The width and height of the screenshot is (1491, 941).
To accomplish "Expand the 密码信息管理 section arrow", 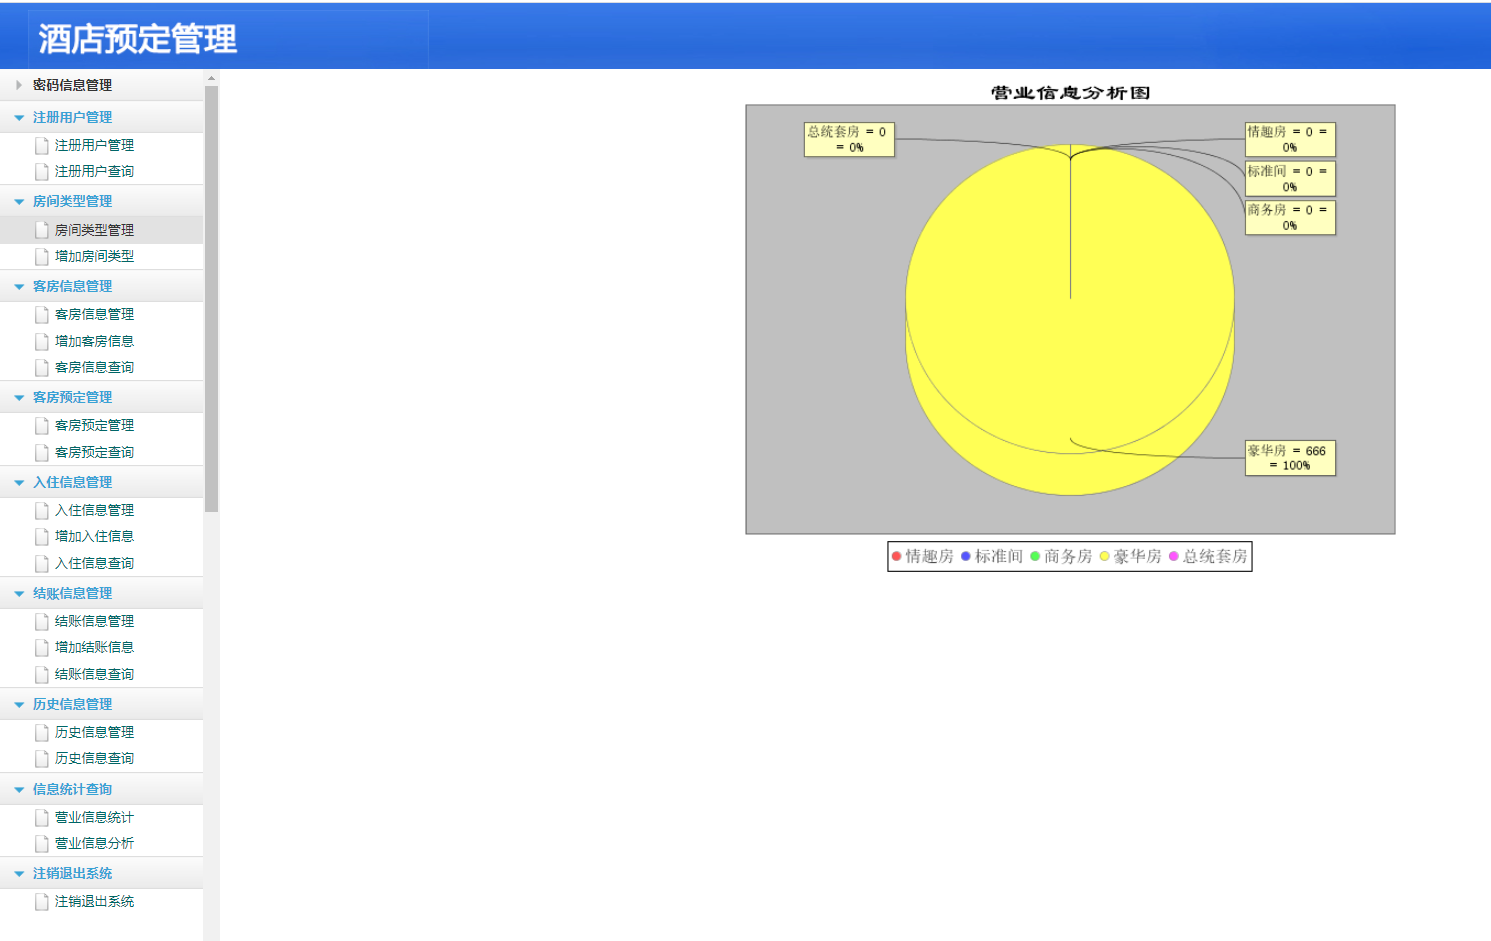I will [19, 85].
